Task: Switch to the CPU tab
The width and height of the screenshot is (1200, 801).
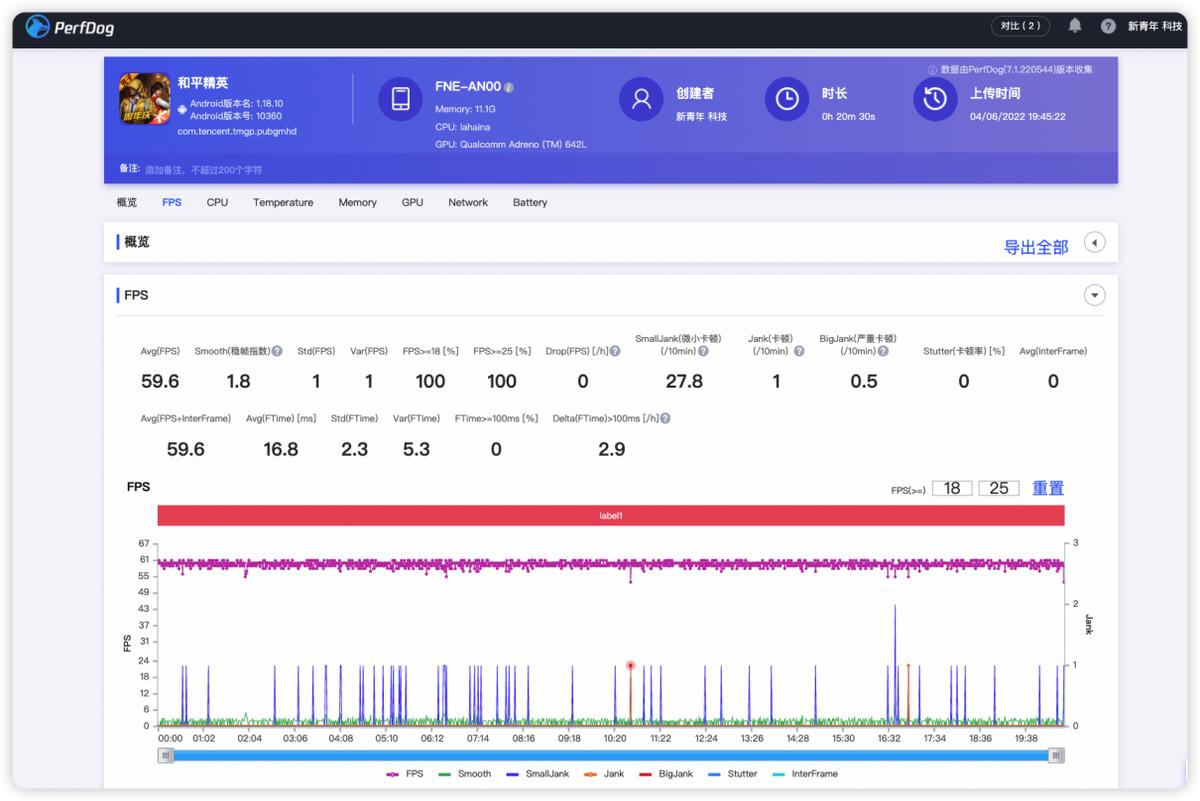Action: 217,202
